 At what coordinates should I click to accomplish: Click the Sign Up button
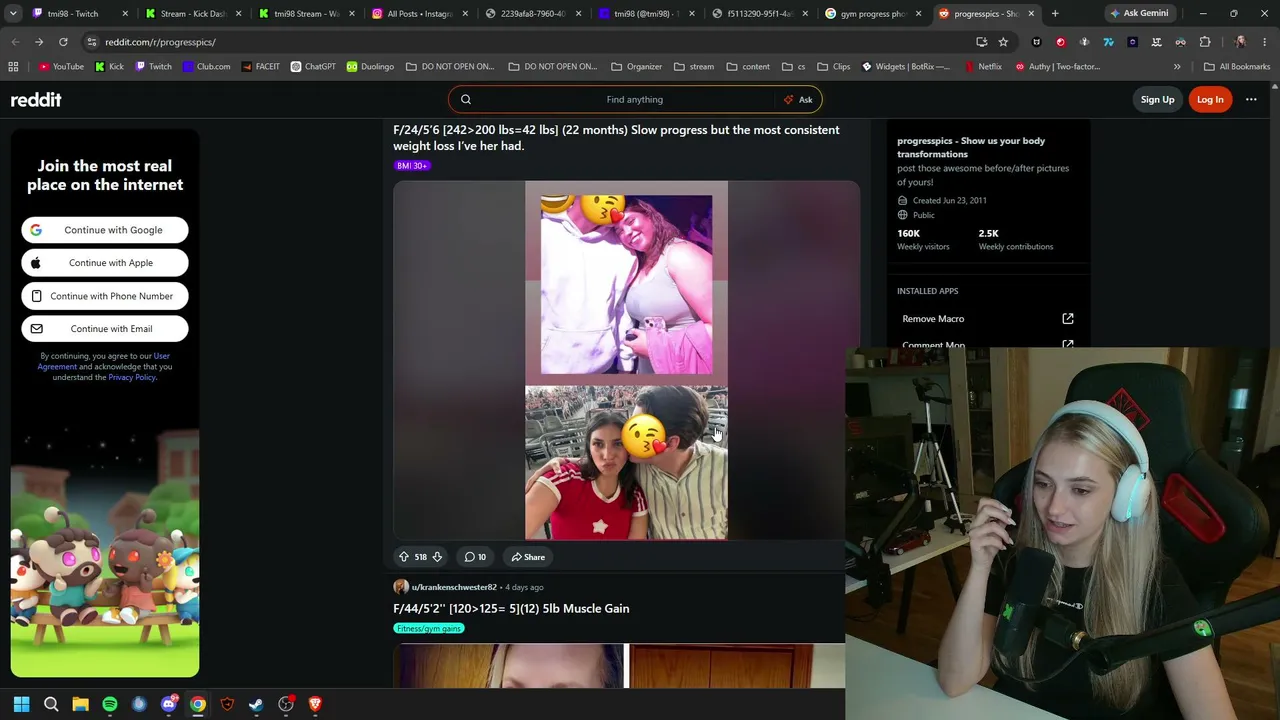[x=1157, y=99]
